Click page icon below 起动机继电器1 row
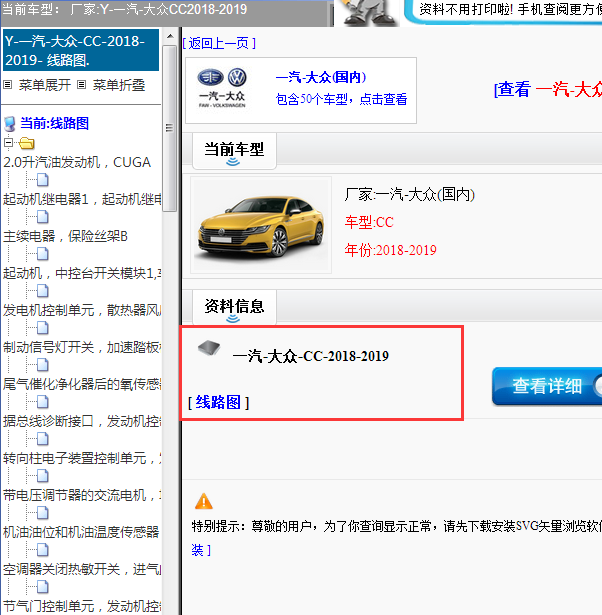602x615 pixels. point(43,217)
